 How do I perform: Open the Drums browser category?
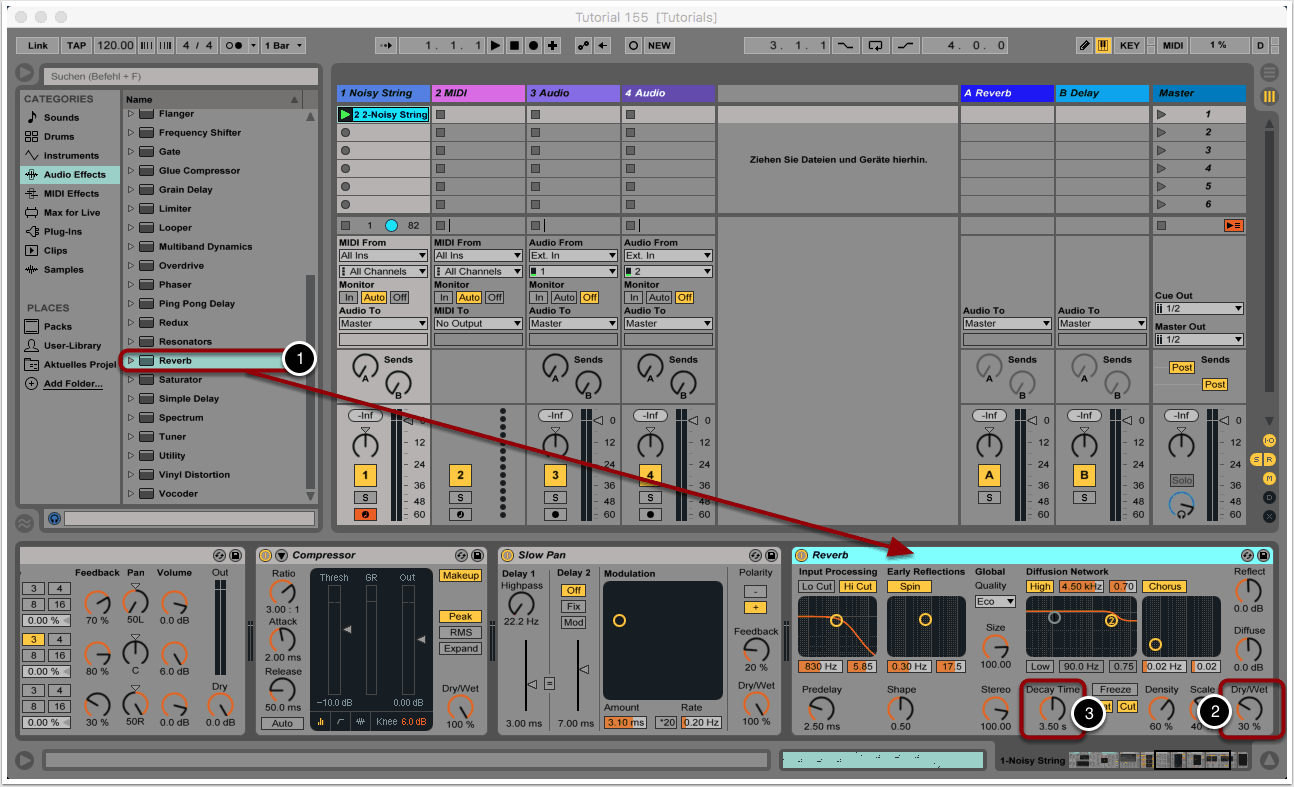click(58, 136)
